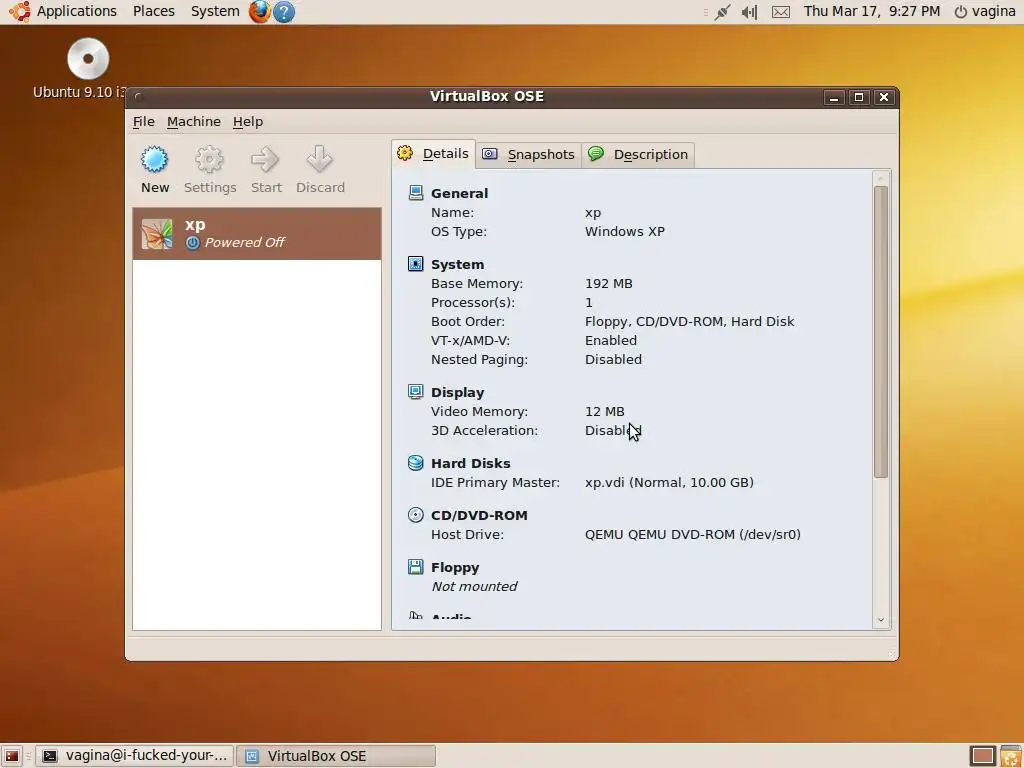Open Settings via the gear toolbar icon
Image resolution: width=1024 pixels, height=768 pixels.
210,159
